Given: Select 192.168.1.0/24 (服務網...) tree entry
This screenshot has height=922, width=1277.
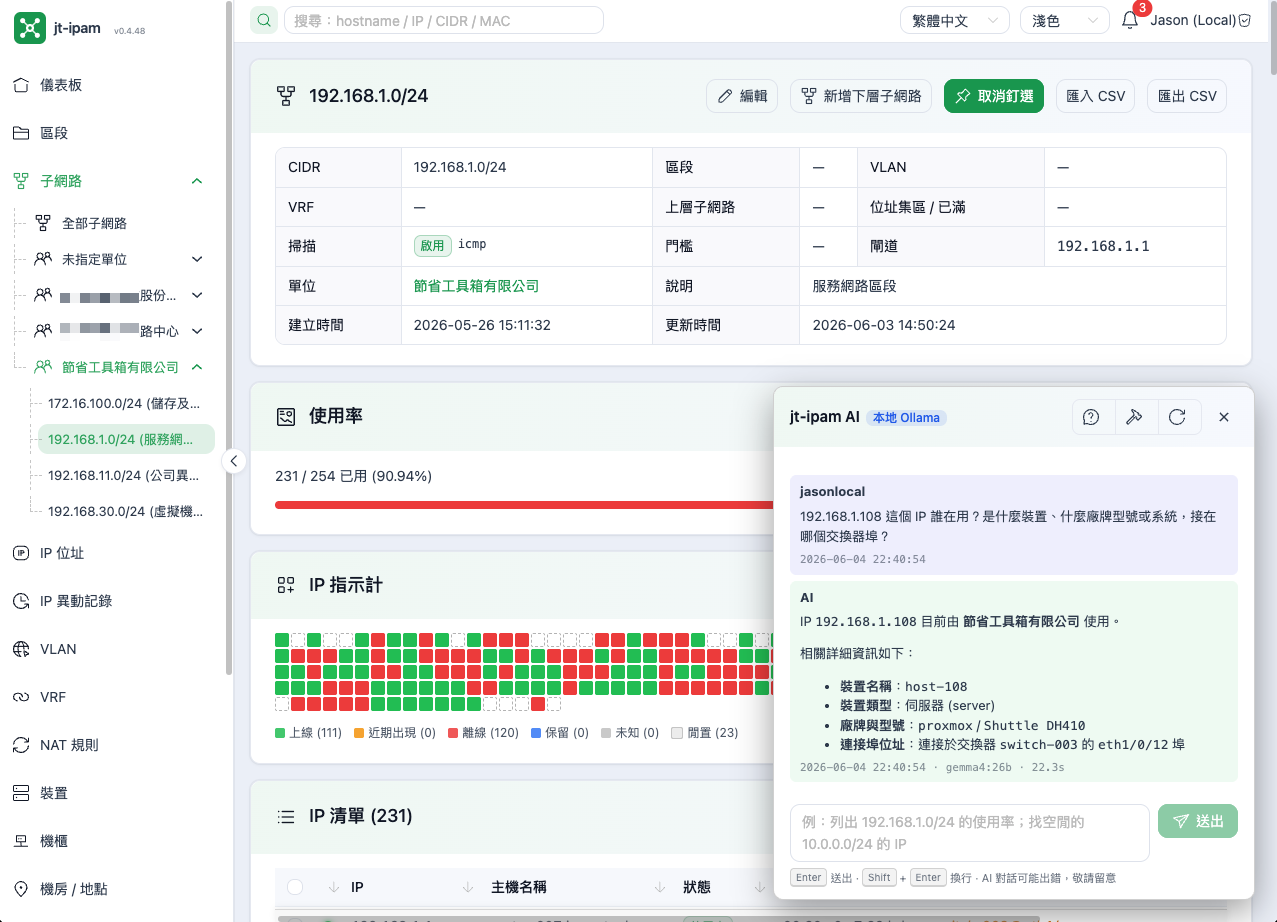Looking at the screenshot, I should click(x=126, y=439).
